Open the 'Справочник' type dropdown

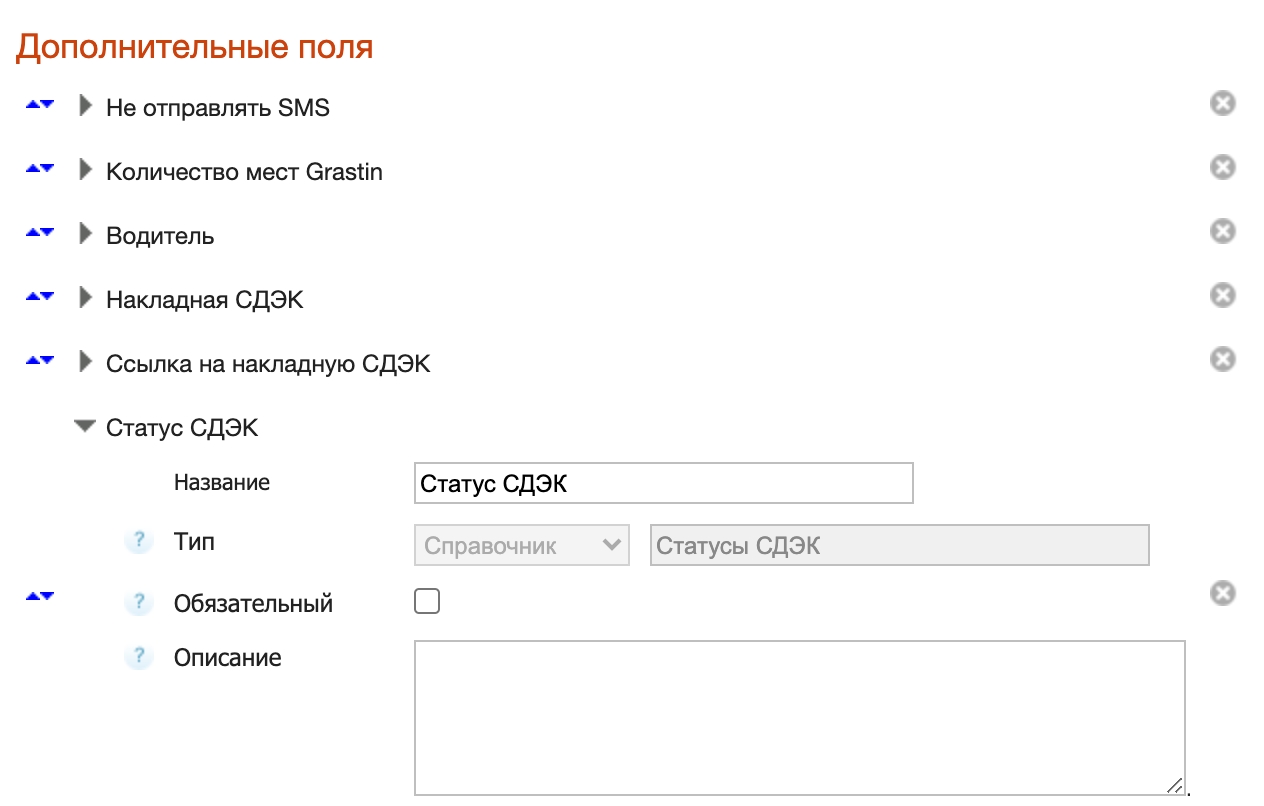click(x=521, y=546)
